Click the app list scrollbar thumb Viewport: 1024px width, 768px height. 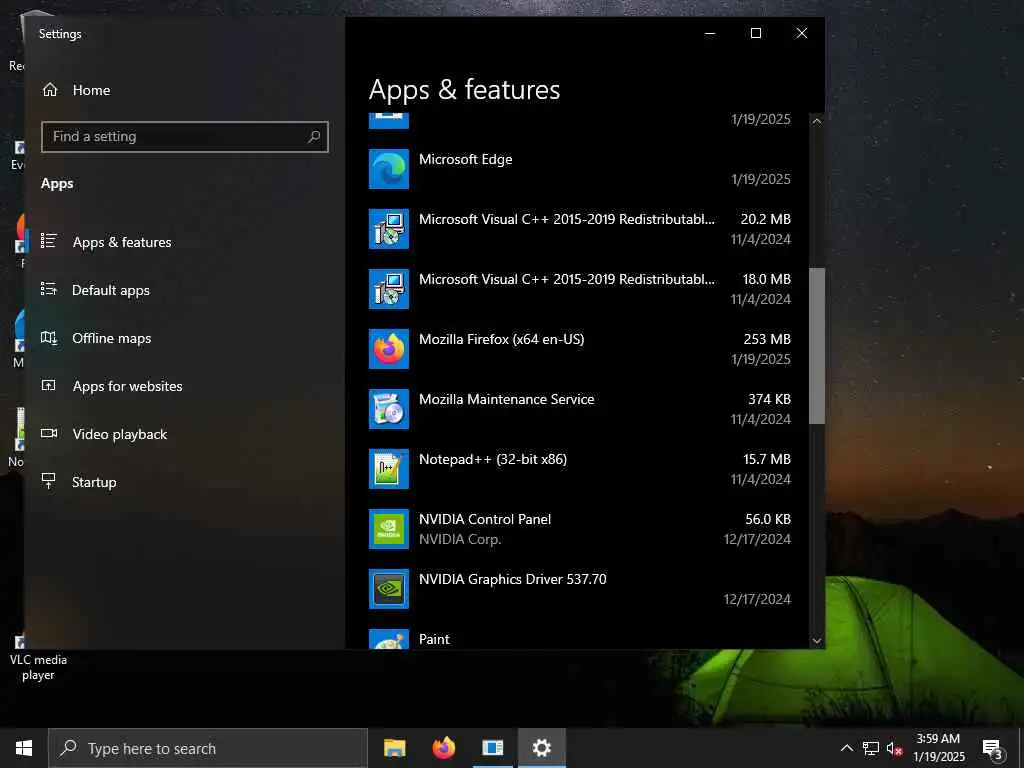click(x=816, y=346)
